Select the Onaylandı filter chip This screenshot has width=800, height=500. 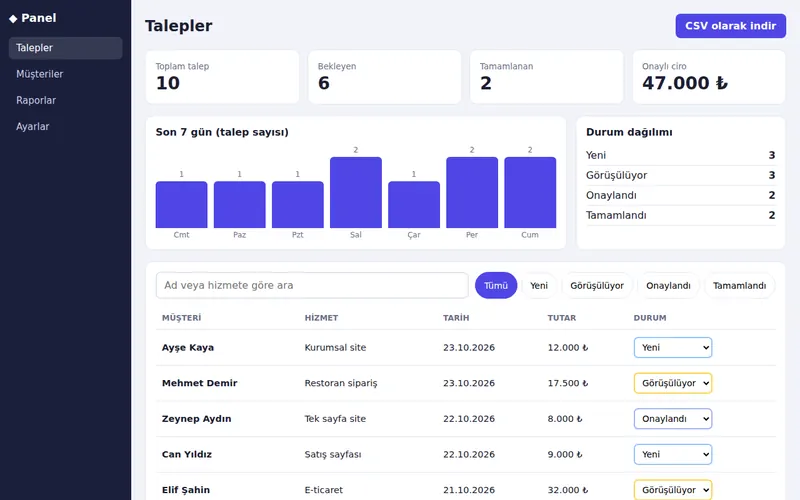[x=668, y=286]
